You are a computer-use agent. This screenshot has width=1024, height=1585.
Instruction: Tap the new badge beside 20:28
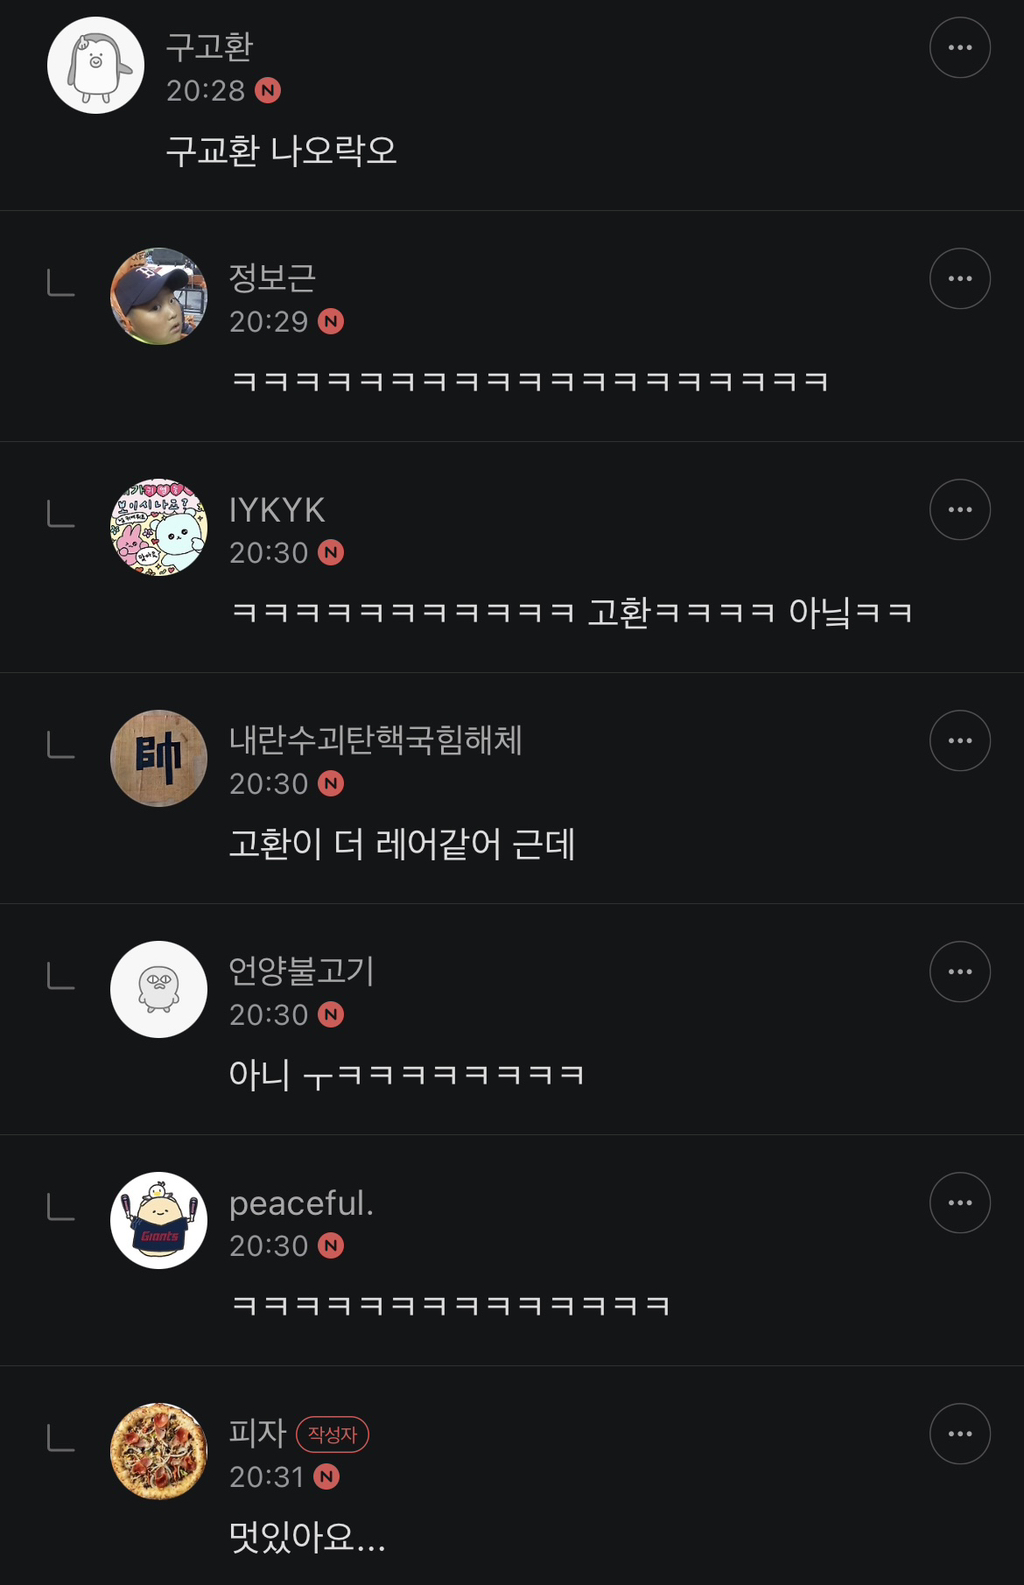(268, 91)
